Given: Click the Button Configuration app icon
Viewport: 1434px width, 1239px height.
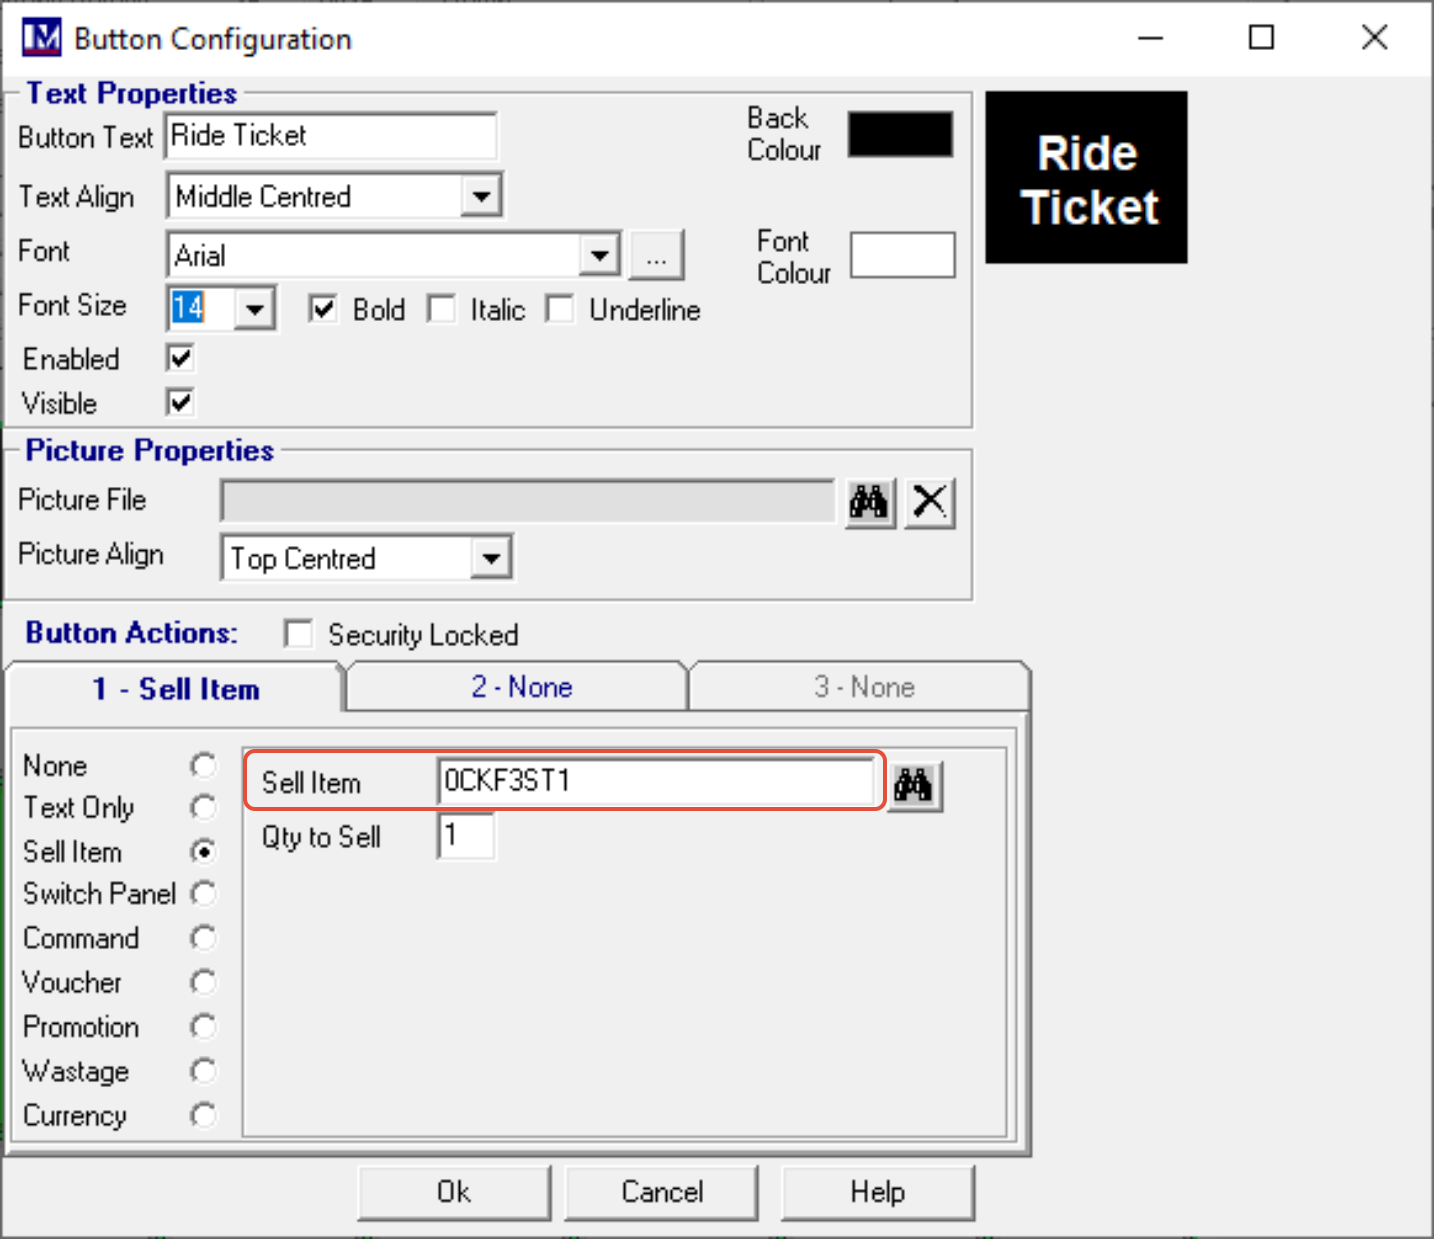Looking at the screenshot, I should [x=41, y=38].
